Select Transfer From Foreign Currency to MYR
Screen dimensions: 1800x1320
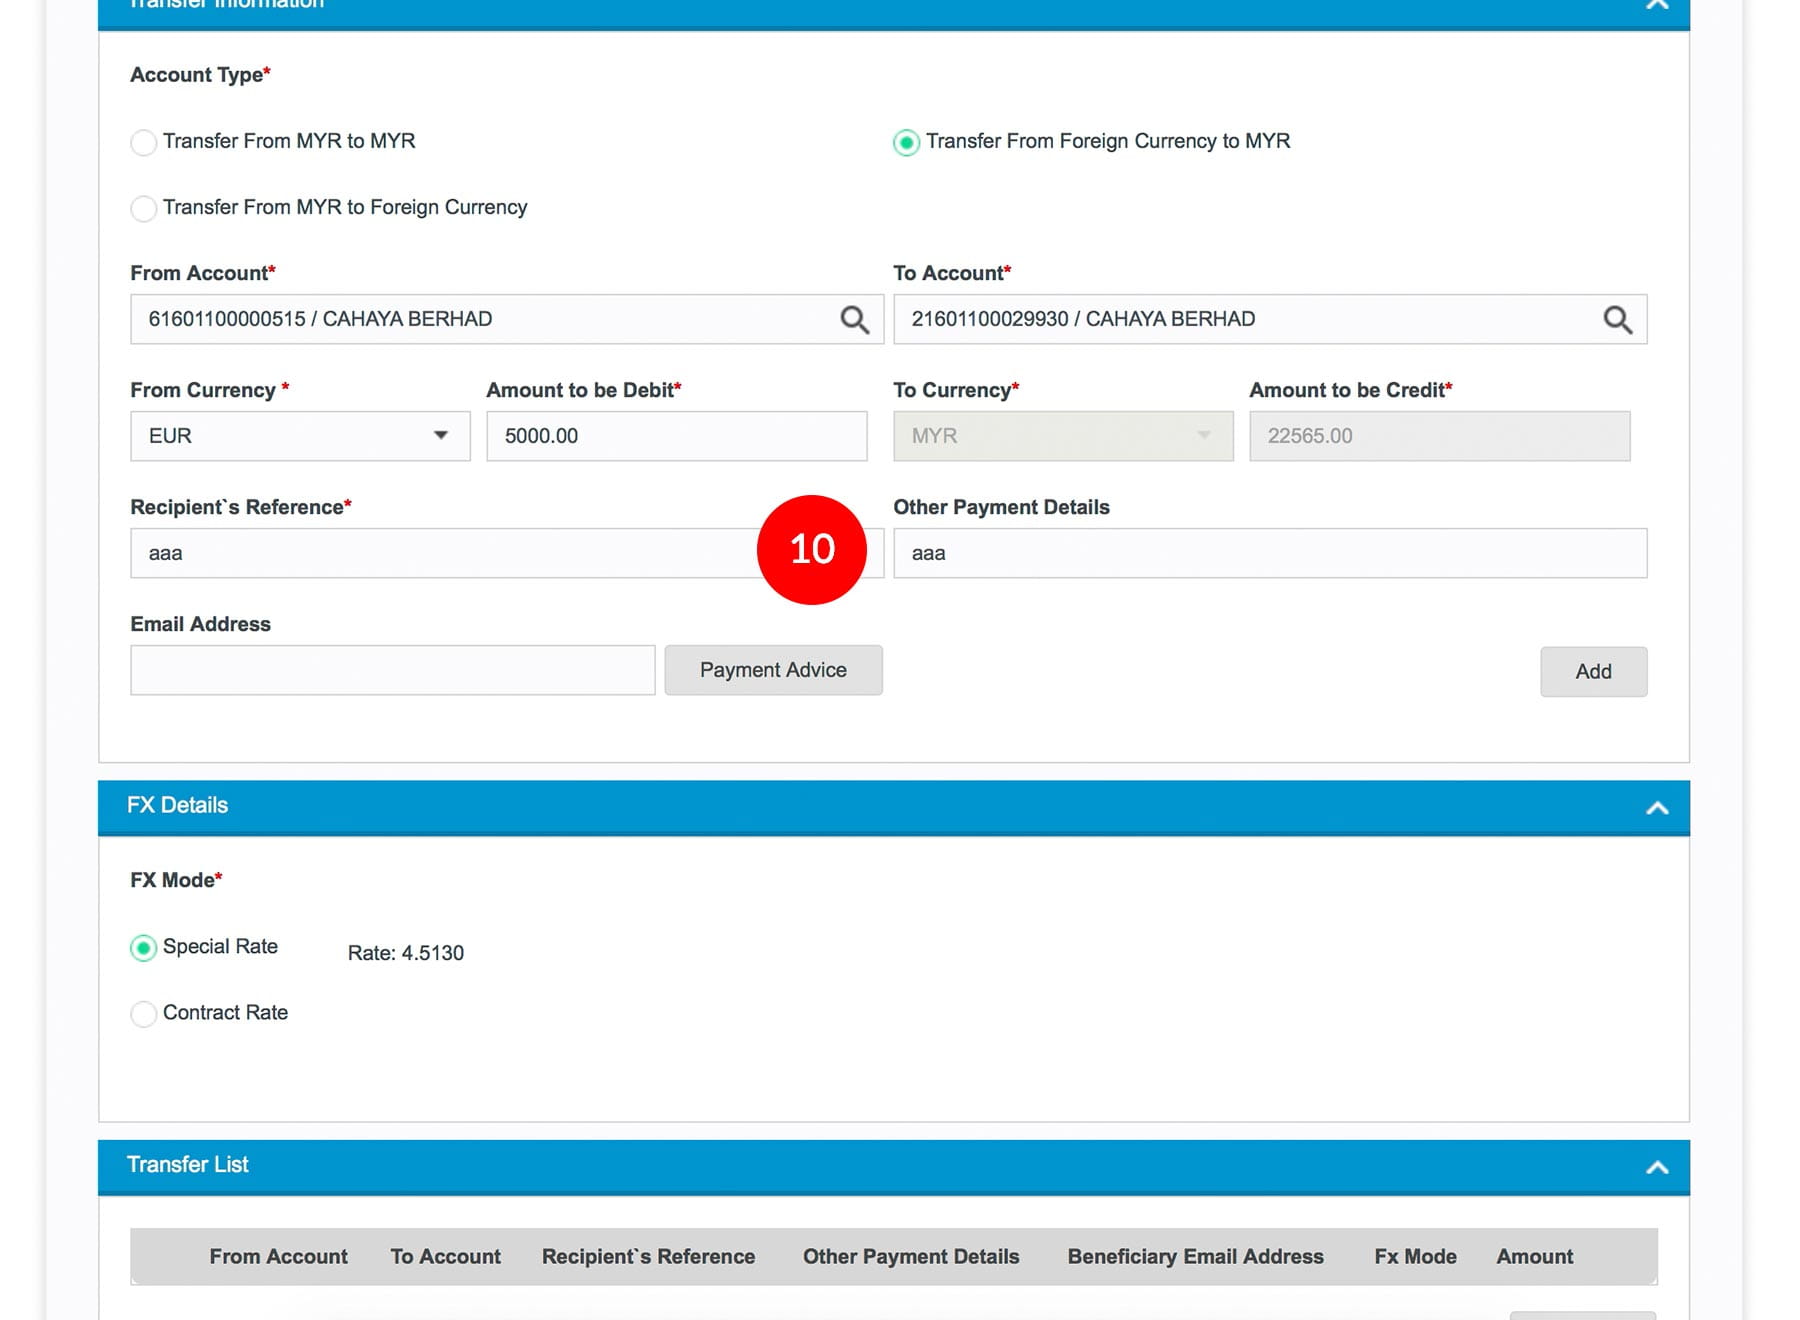click(906, 142)
